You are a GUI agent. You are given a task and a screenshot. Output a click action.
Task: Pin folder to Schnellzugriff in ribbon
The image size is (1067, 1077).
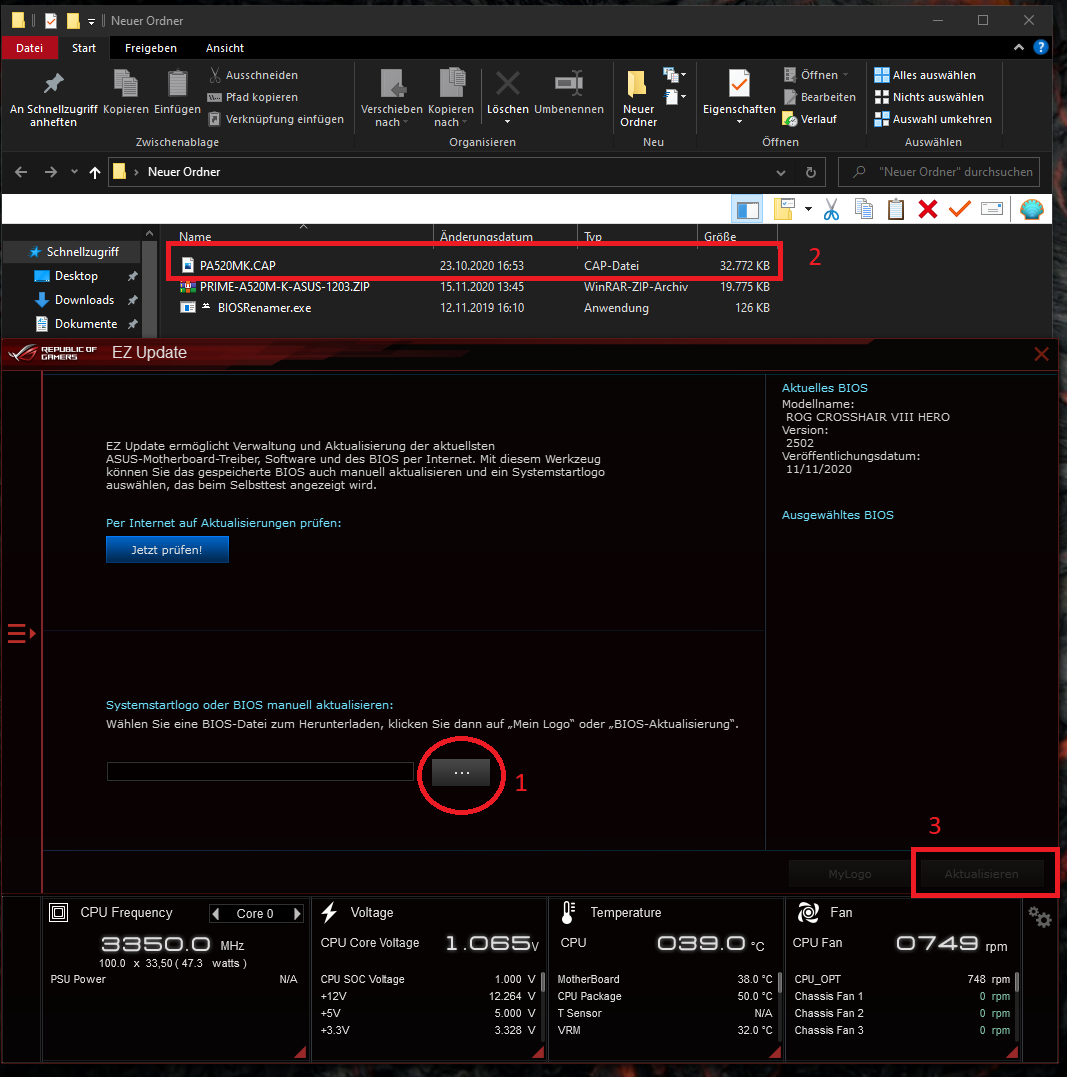tap(53, 100)
